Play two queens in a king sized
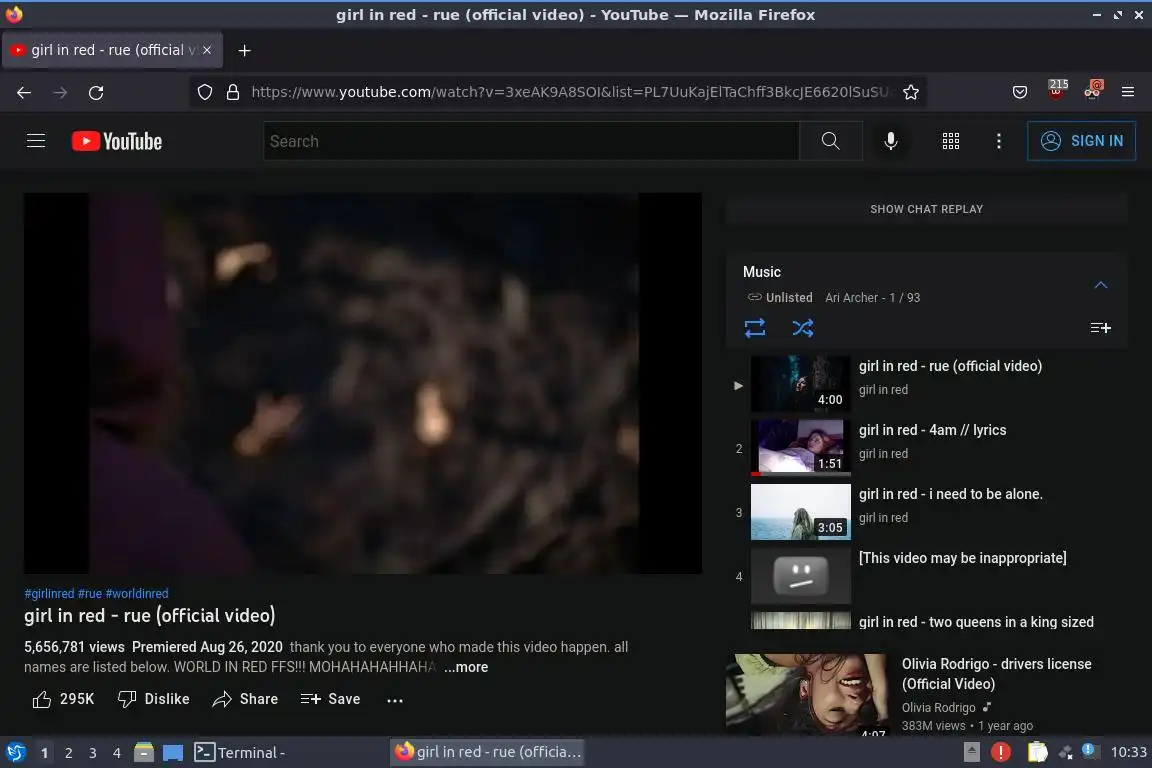 click(x=975, y=622)
